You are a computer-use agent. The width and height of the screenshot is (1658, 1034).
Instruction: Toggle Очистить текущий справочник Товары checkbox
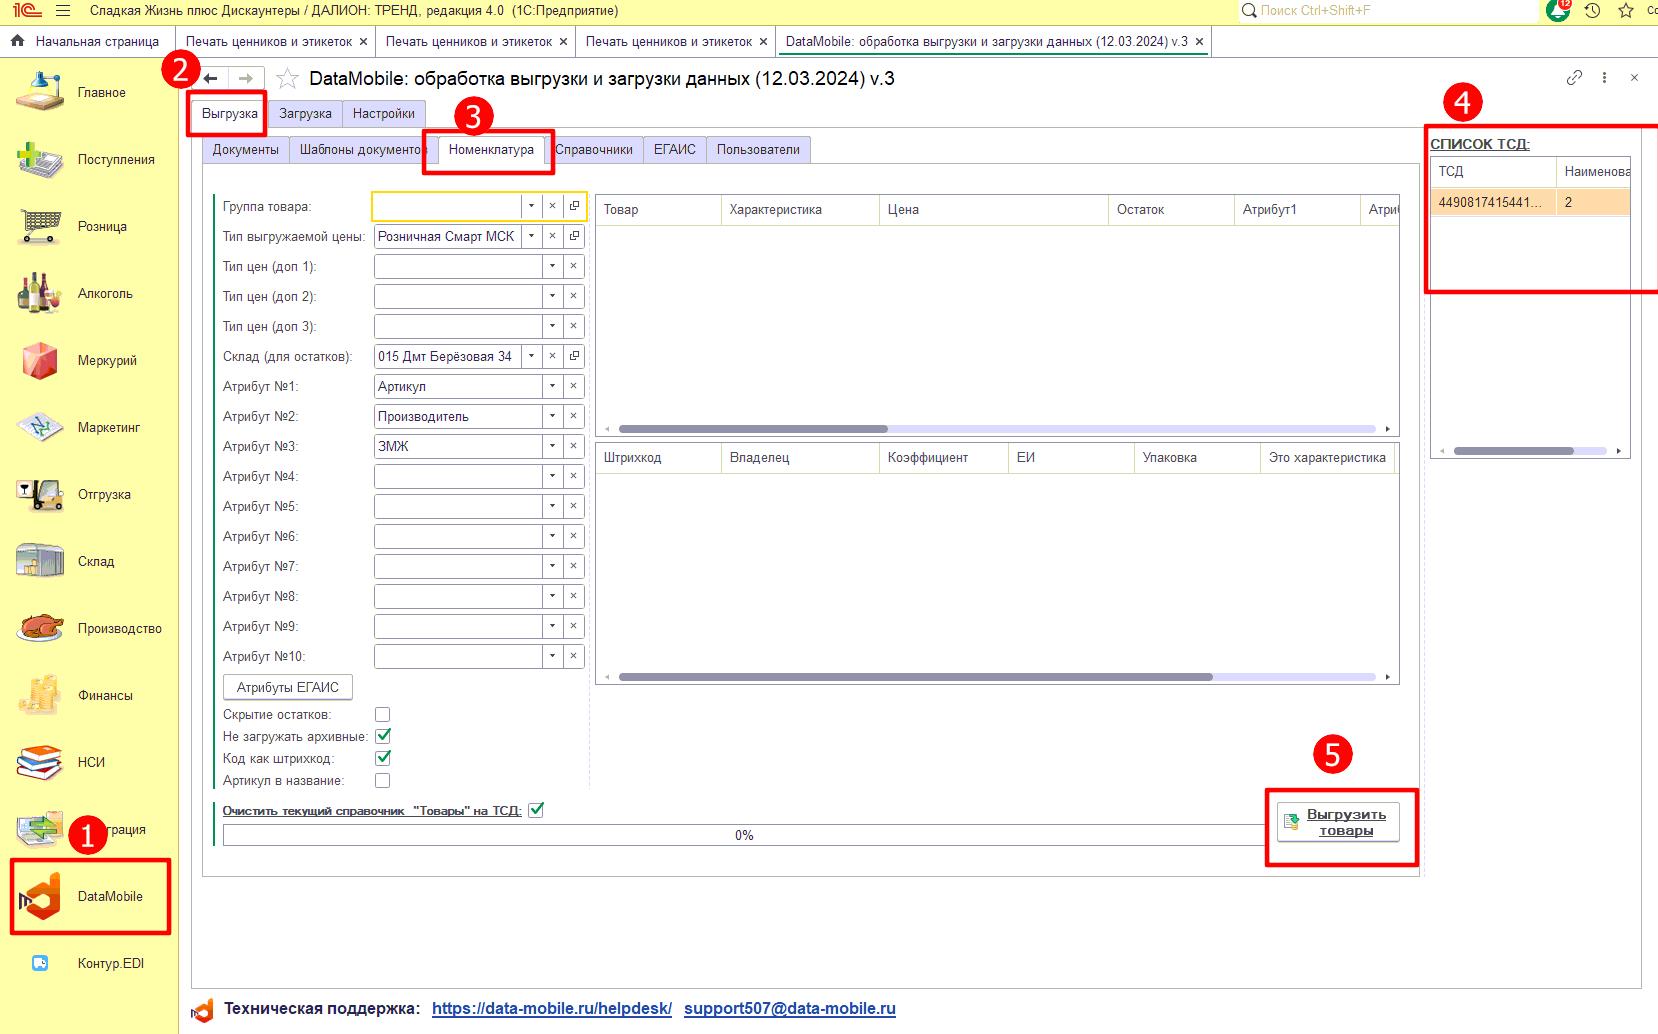click(536, 810)
